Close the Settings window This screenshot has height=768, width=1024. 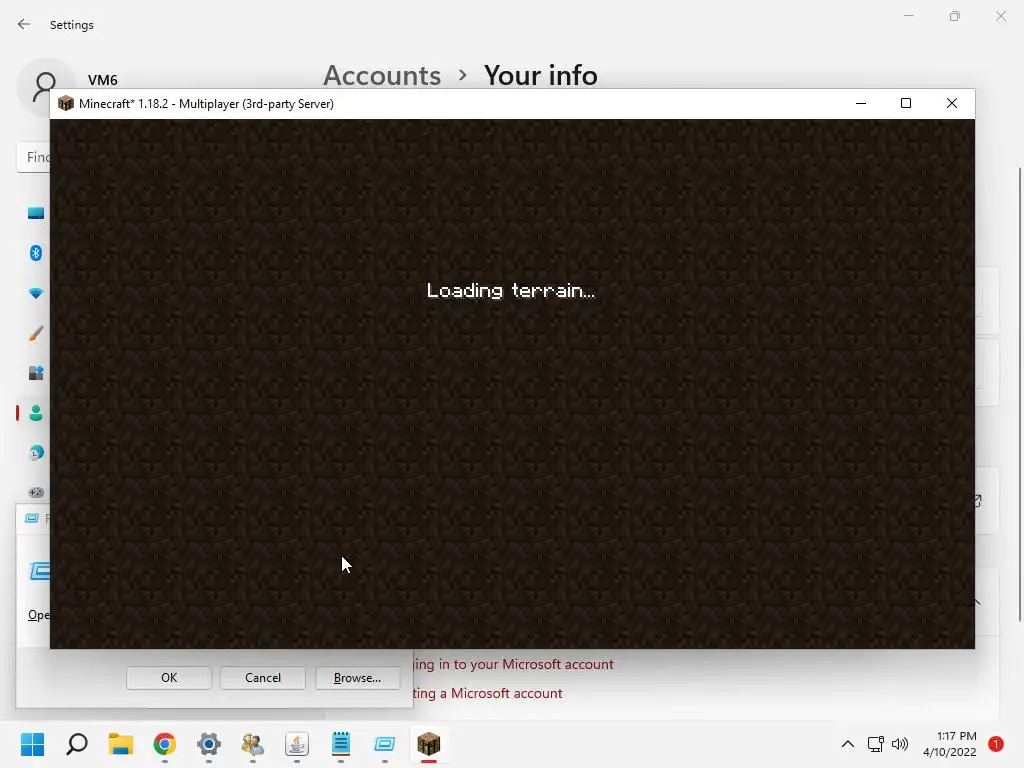pyautogui.click(x=1000, y=16)
